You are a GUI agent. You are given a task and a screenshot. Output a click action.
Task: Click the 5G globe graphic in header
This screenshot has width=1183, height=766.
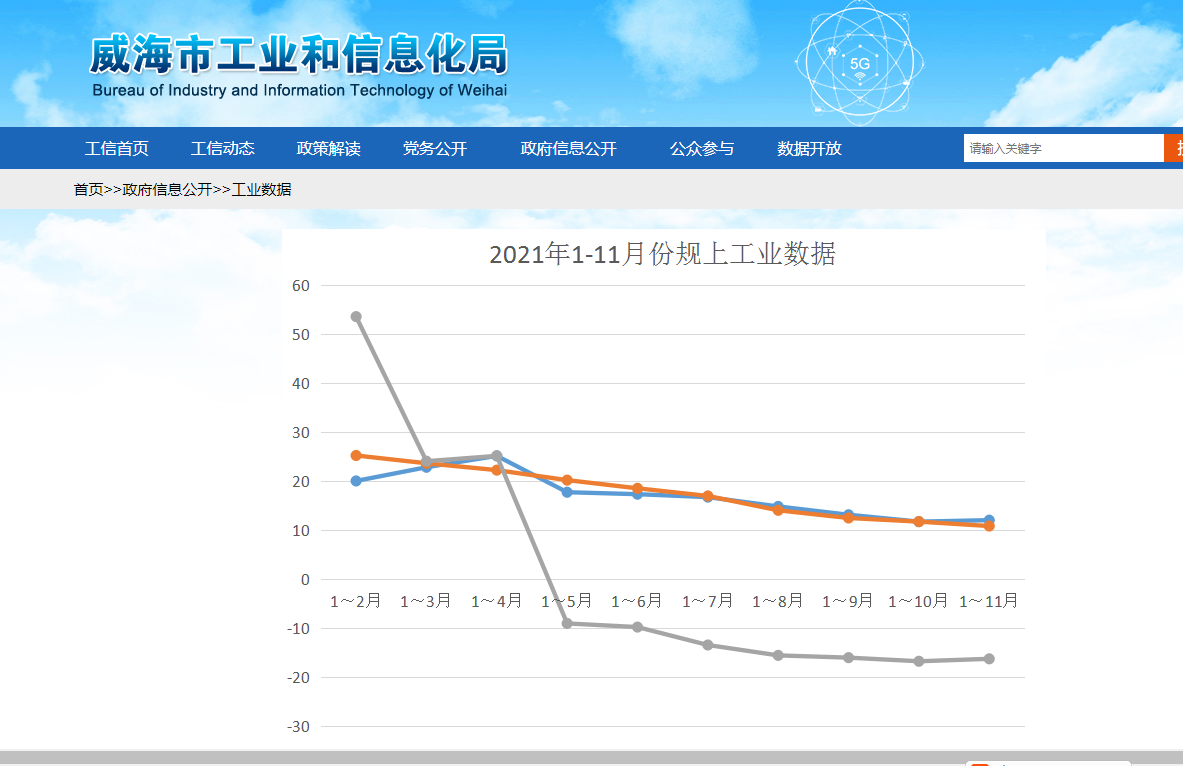pyautogui.click(x=859, y=60)
